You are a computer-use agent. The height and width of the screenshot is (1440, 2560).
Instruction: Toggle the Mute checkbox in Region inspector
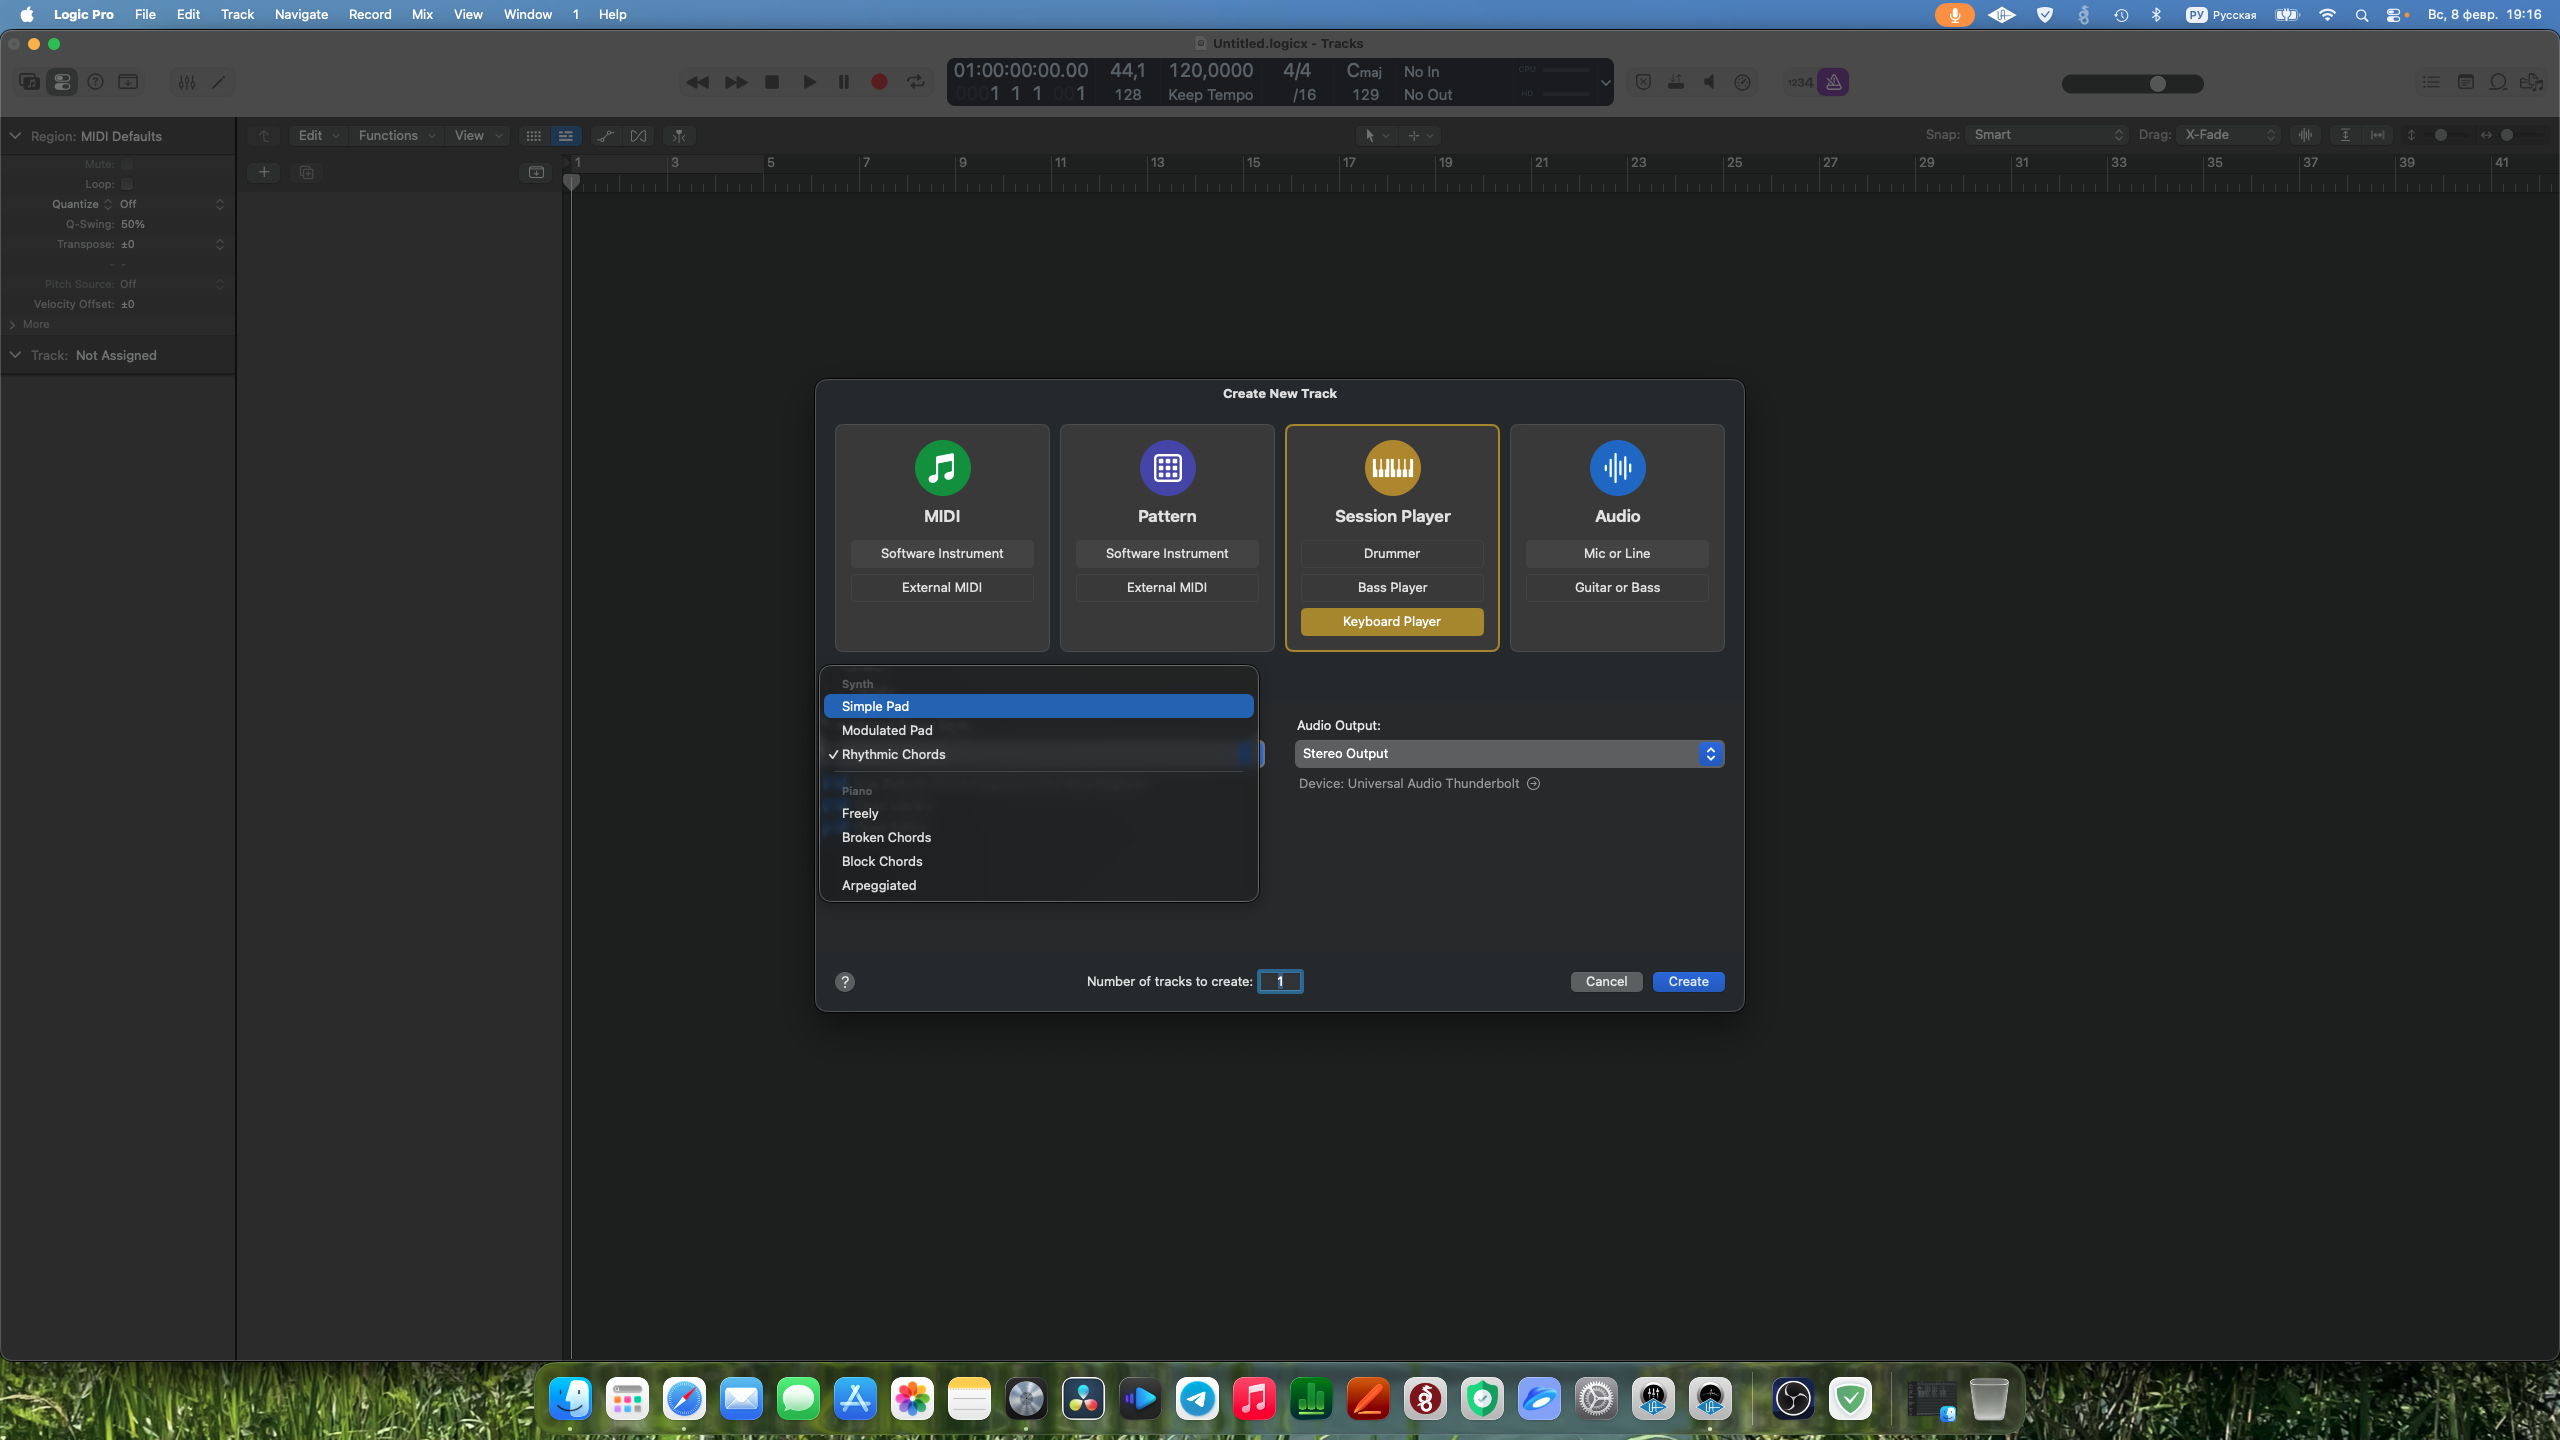tap(127, 164)
